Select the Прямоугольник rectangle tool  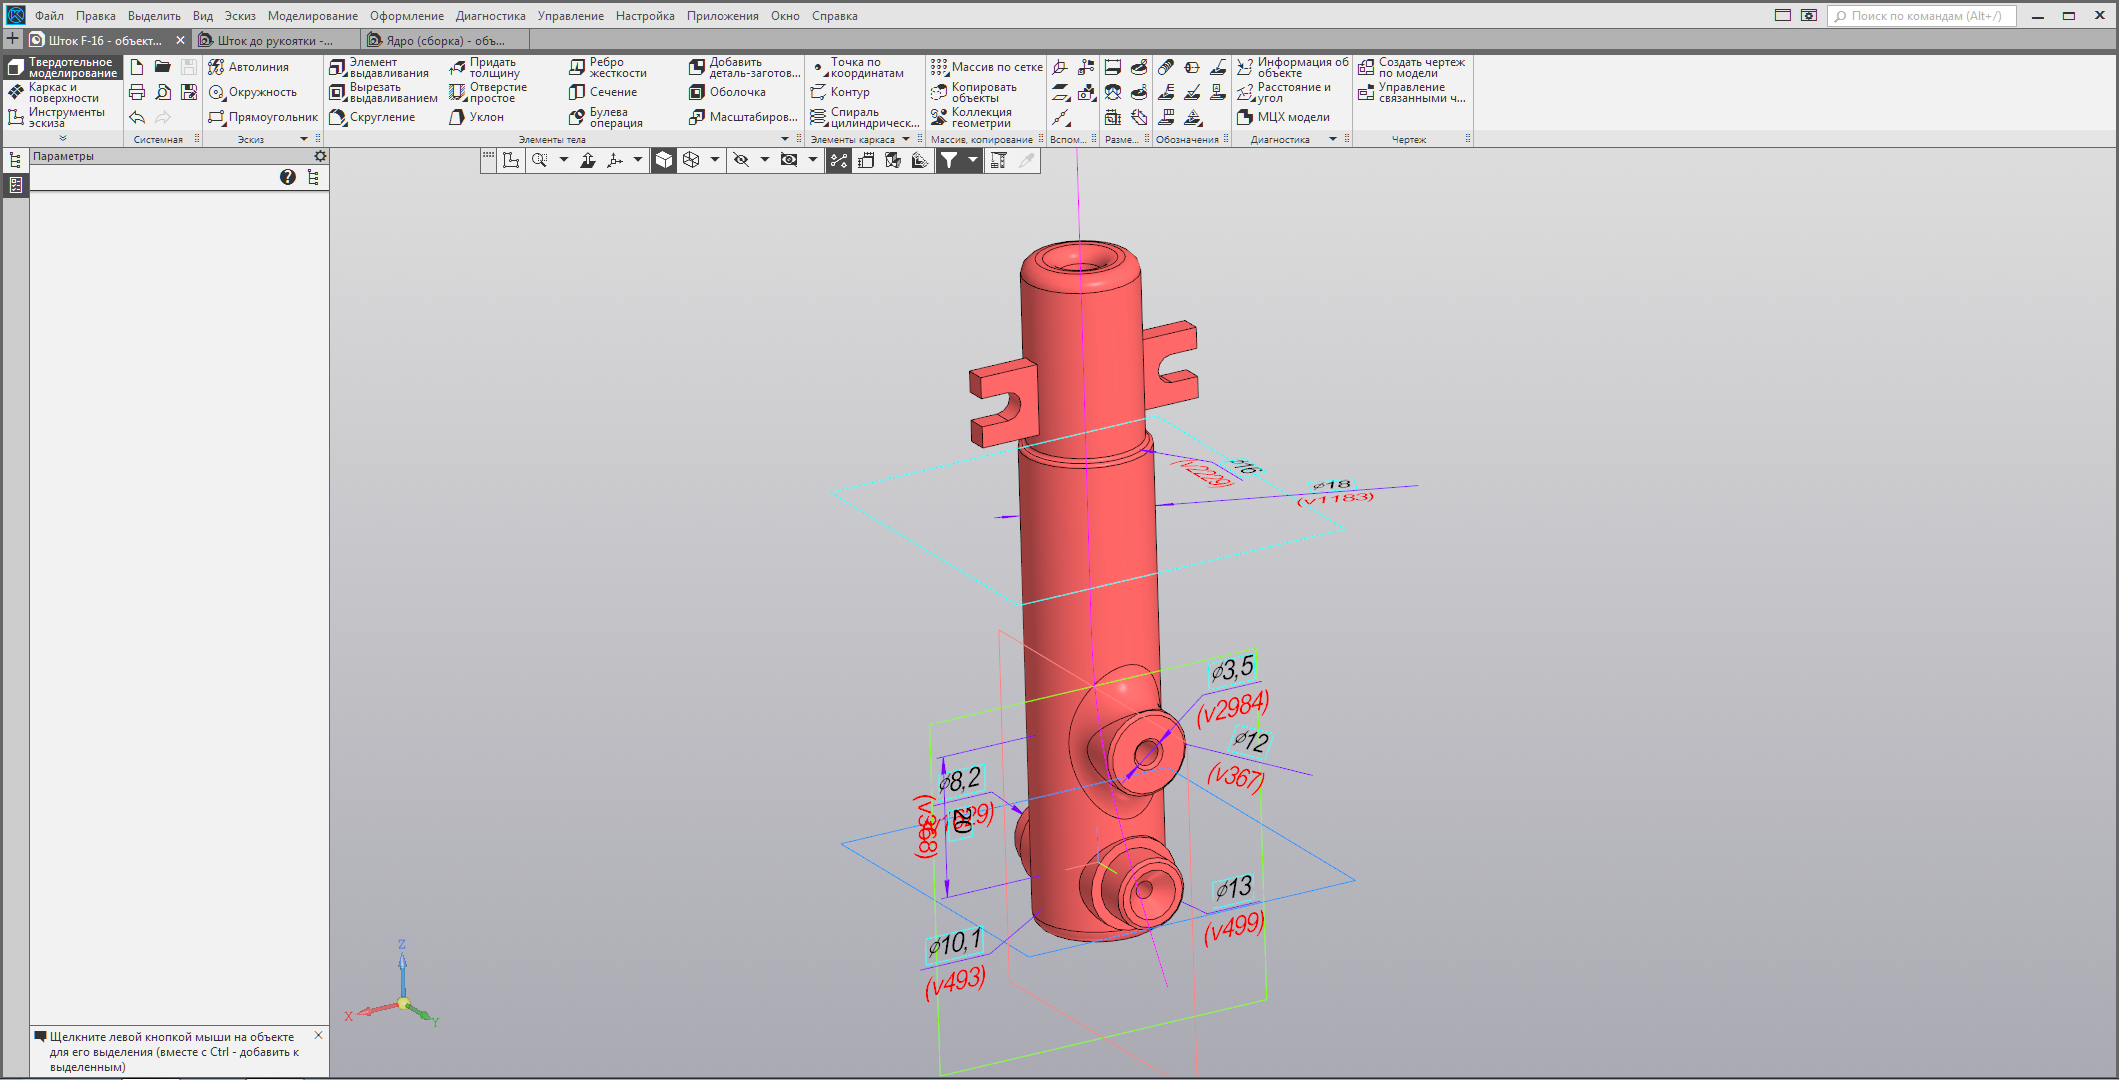[263, 117]
